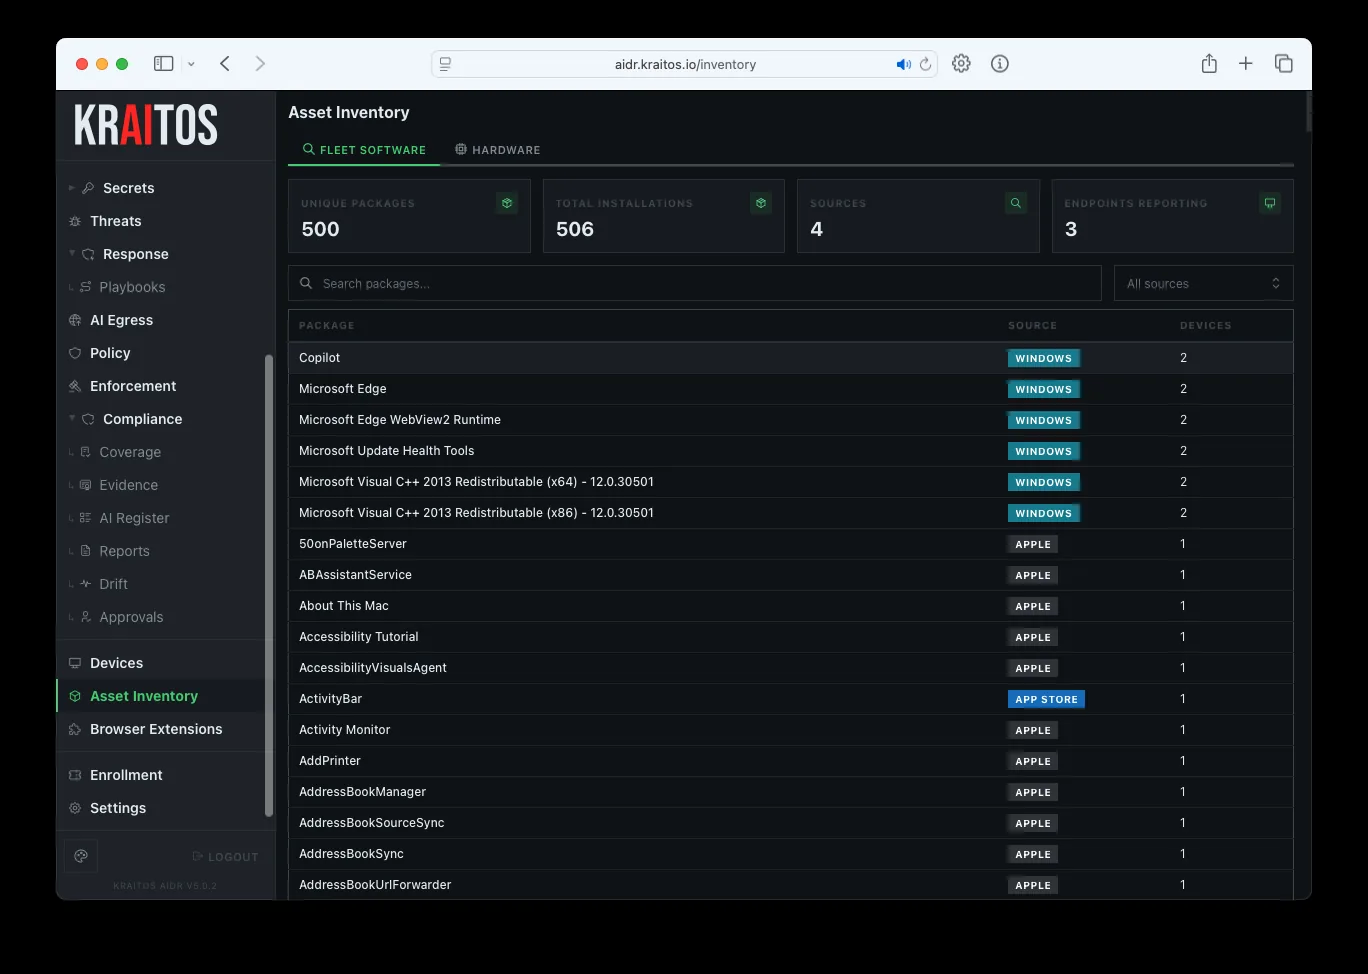
Task: Click the Safari share icon
Action: point(1209,63)
